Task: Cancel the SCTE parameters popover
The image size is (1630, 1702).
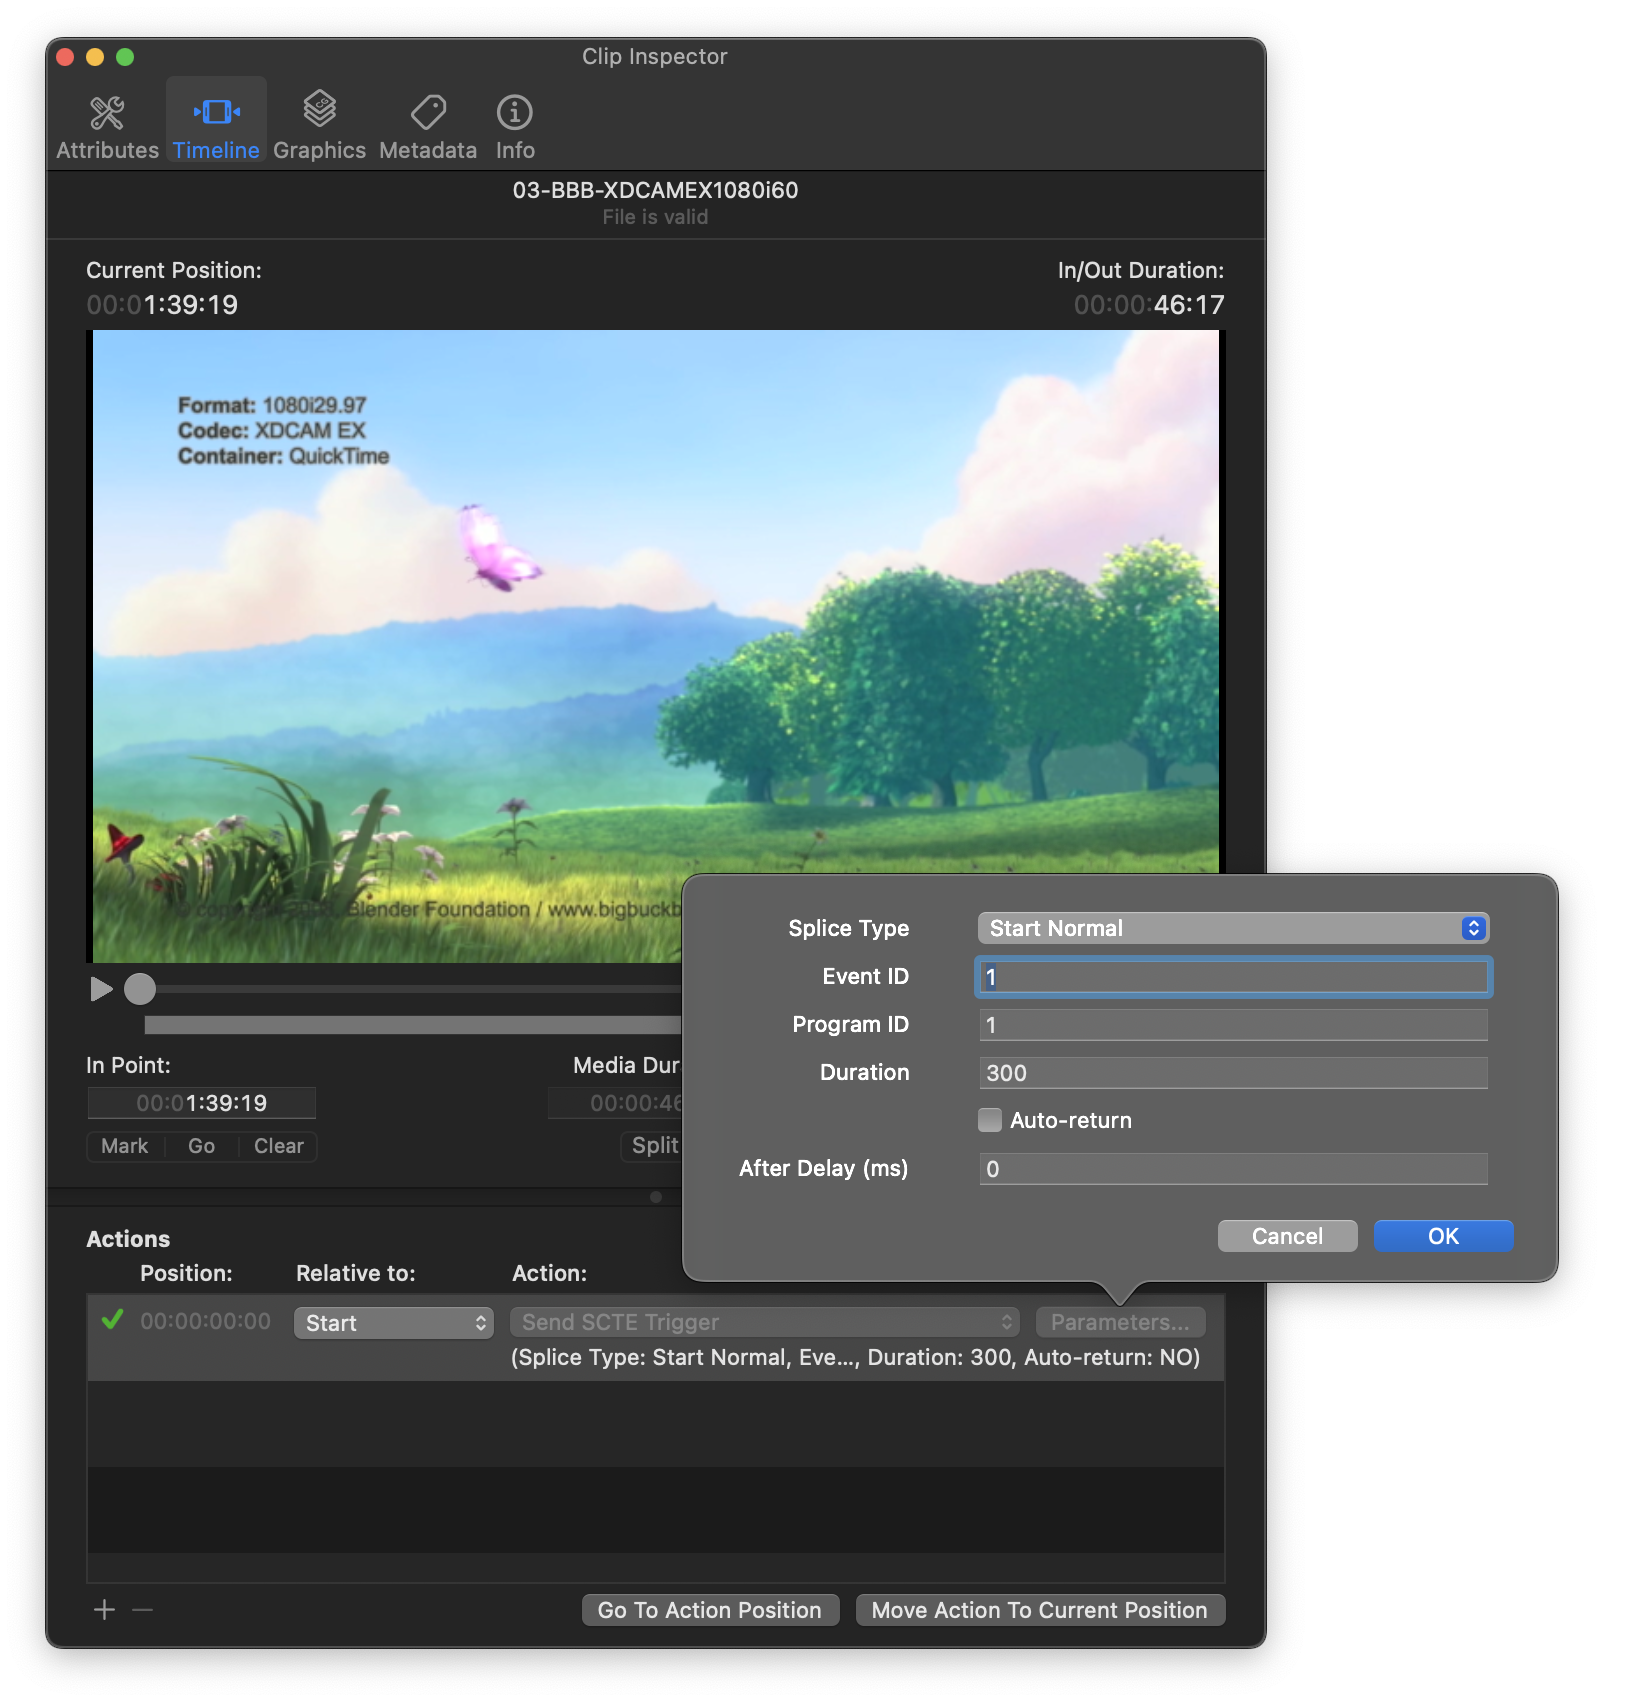Action: click(1287, 1236)
